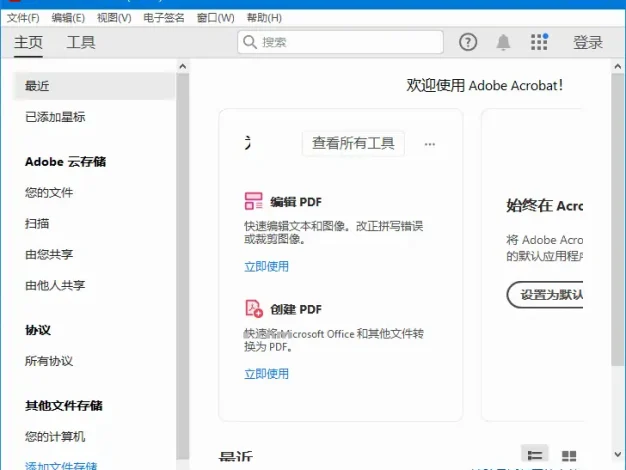Click the main pane scrollbar up arrow
This screenshot has width=626, height=470.
[x=618, y=66]
